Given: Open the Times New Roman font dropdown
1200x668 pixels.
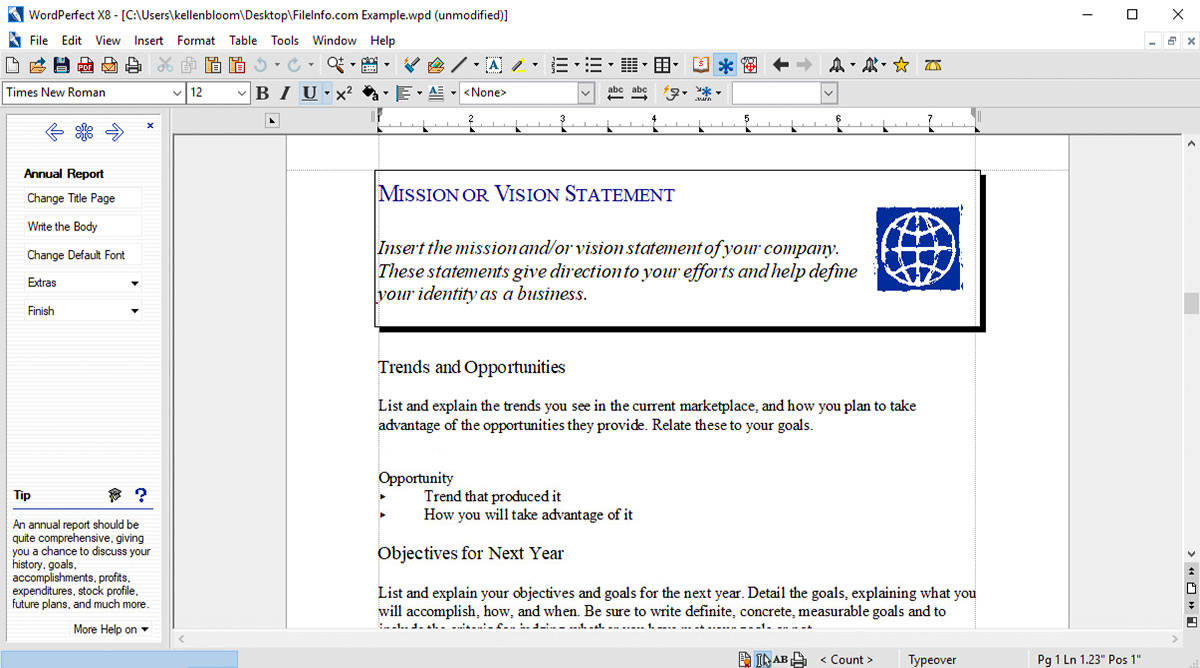Looking at the screenshot, I should pos(177,93).
